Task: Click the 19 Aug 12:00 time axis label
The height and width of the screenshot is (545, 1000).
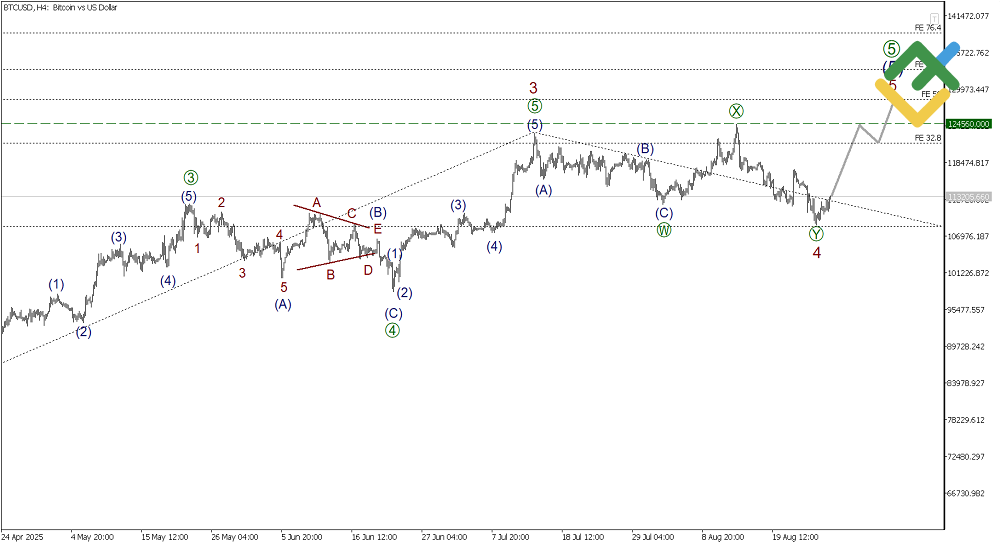Action: [x=795, y=537]
